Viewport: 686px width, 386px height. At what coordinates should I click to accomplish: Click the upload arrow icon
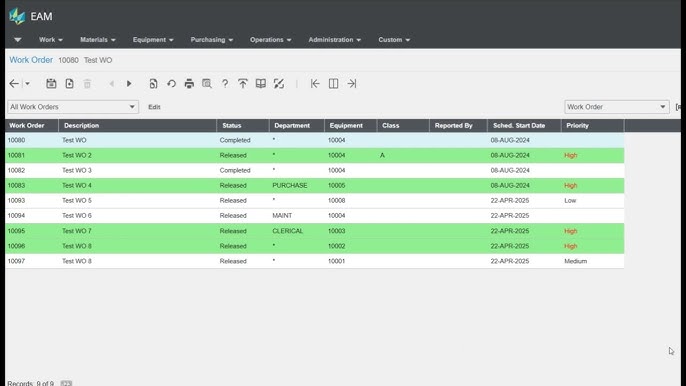(x=243, y=84)
